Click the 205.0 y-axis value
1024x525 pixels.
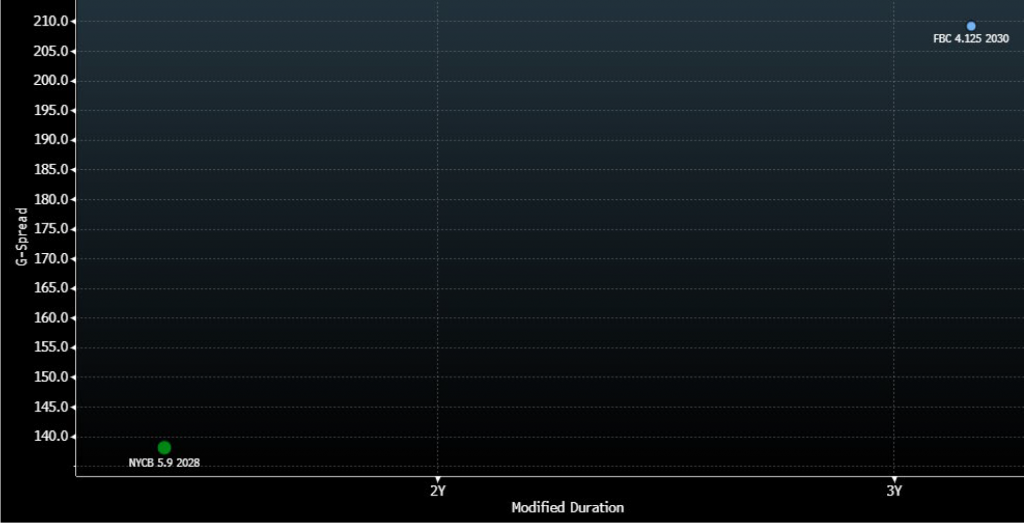pos(49,51)
